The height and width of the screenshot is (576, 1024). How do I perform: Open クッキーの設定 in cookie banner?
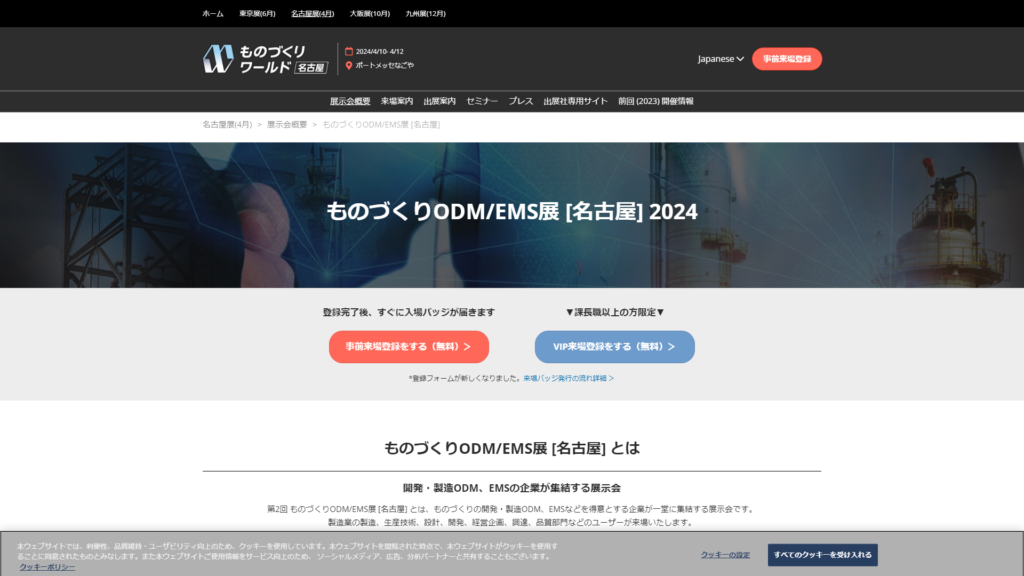726,555
